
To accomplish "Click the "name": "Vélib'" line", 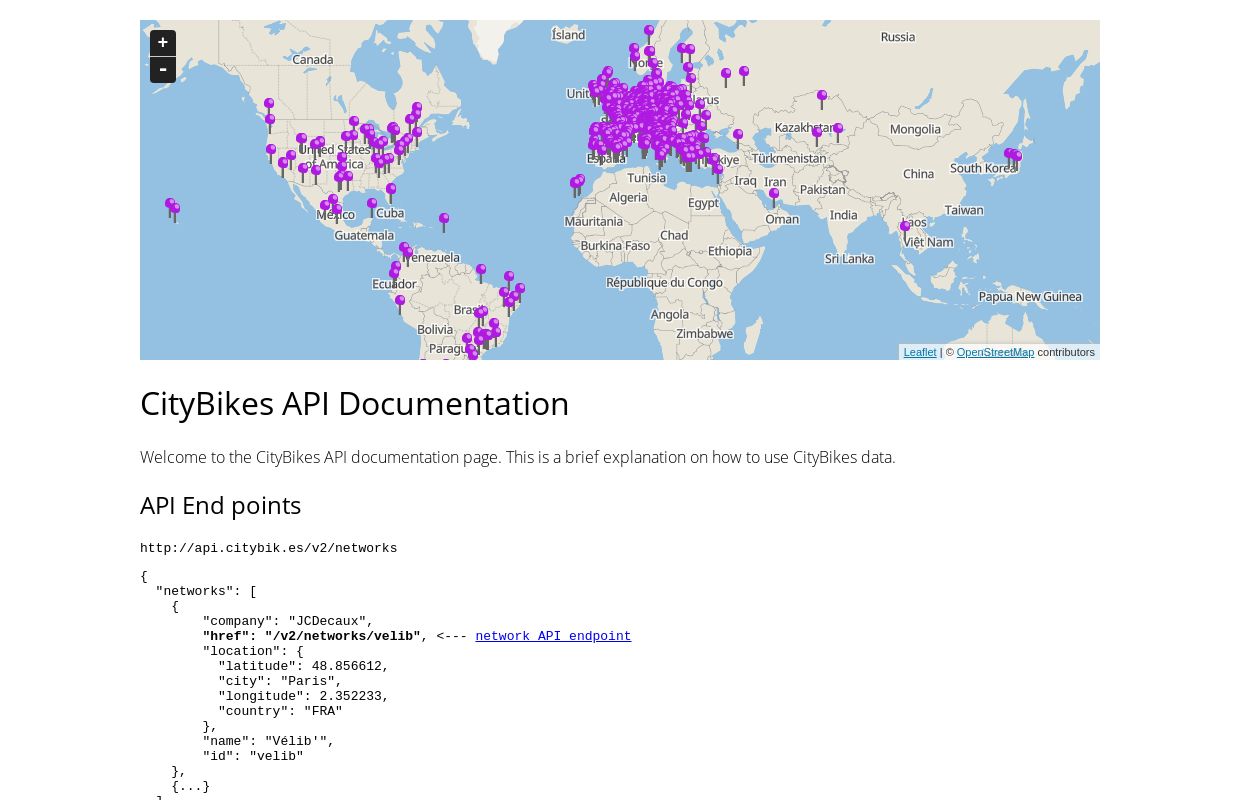I will pos(269,741).
